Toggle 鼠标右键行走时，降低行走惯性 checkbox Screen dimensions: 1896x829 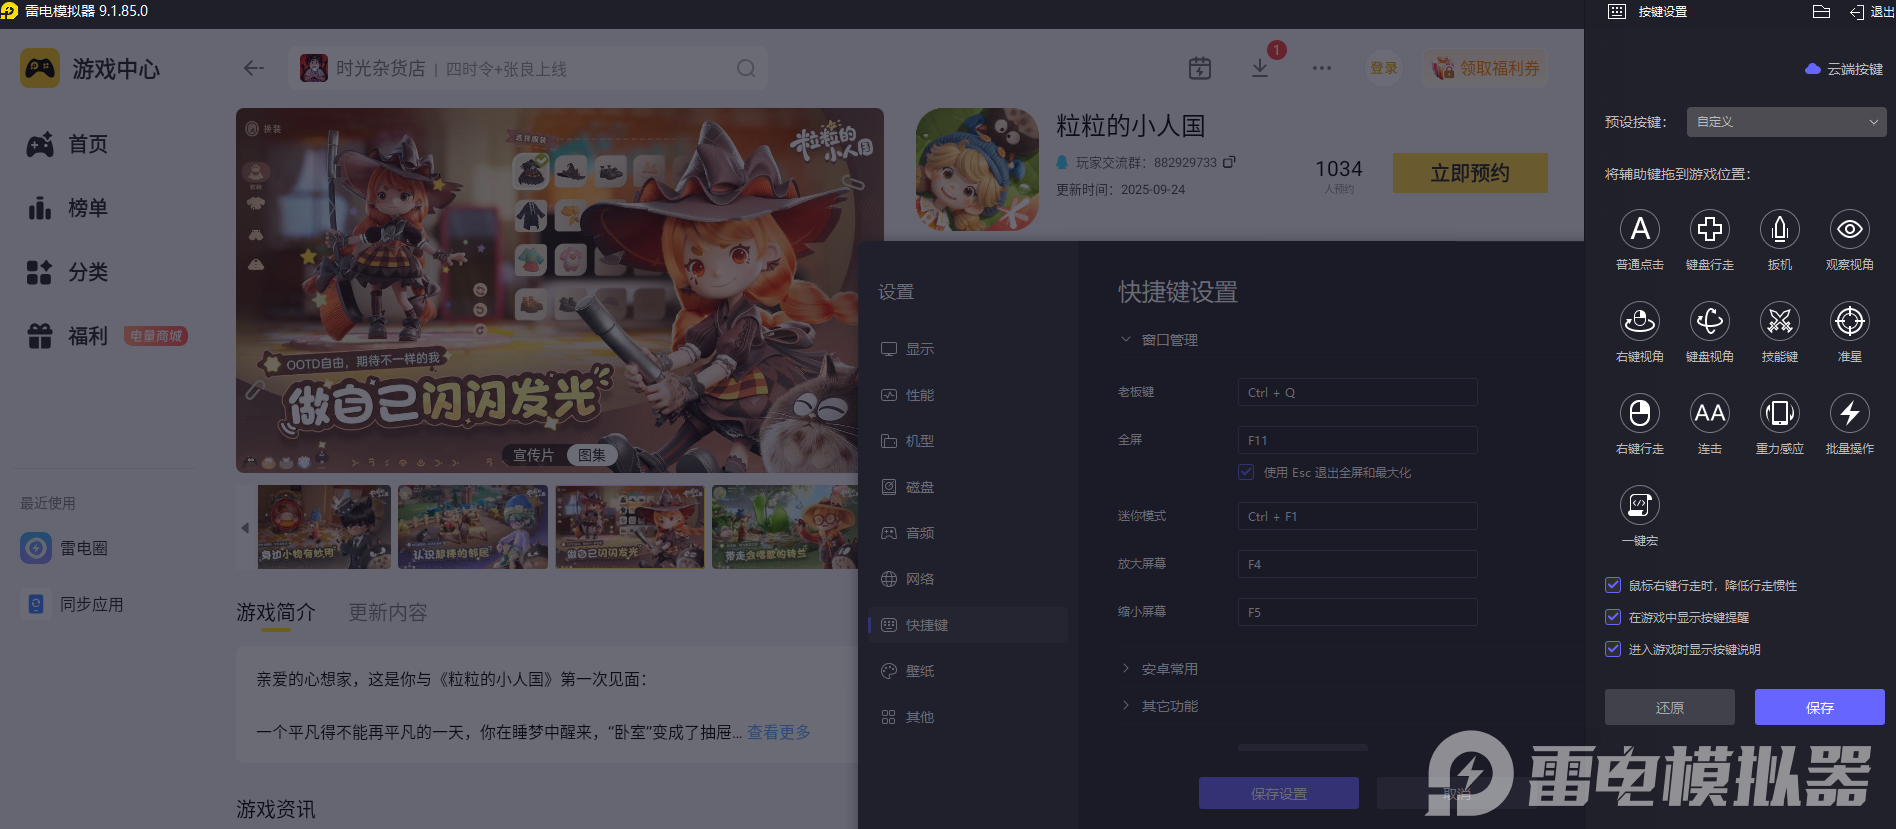click(x=1613, y=585)
